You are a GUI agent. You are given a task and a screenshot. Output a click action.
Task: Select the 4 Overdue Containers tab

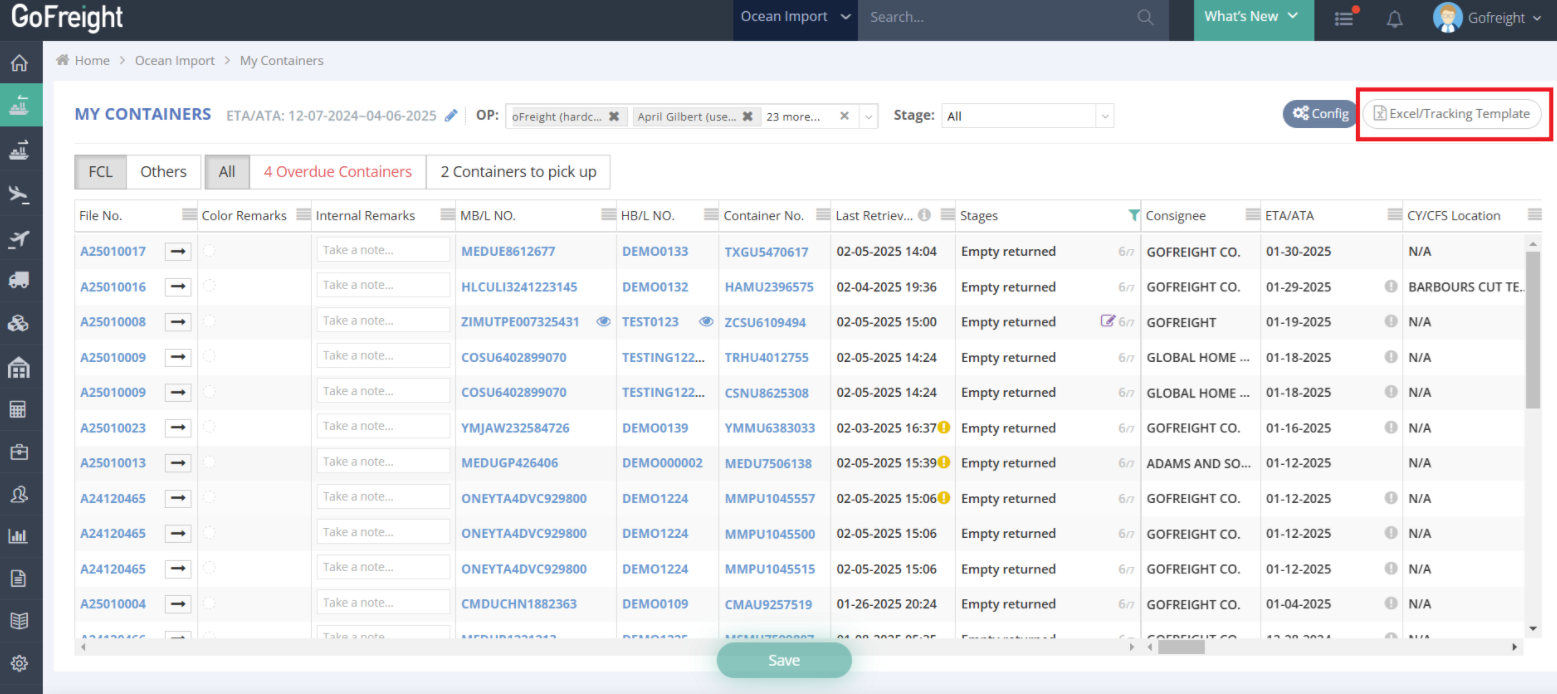click(x=337, y=172)
